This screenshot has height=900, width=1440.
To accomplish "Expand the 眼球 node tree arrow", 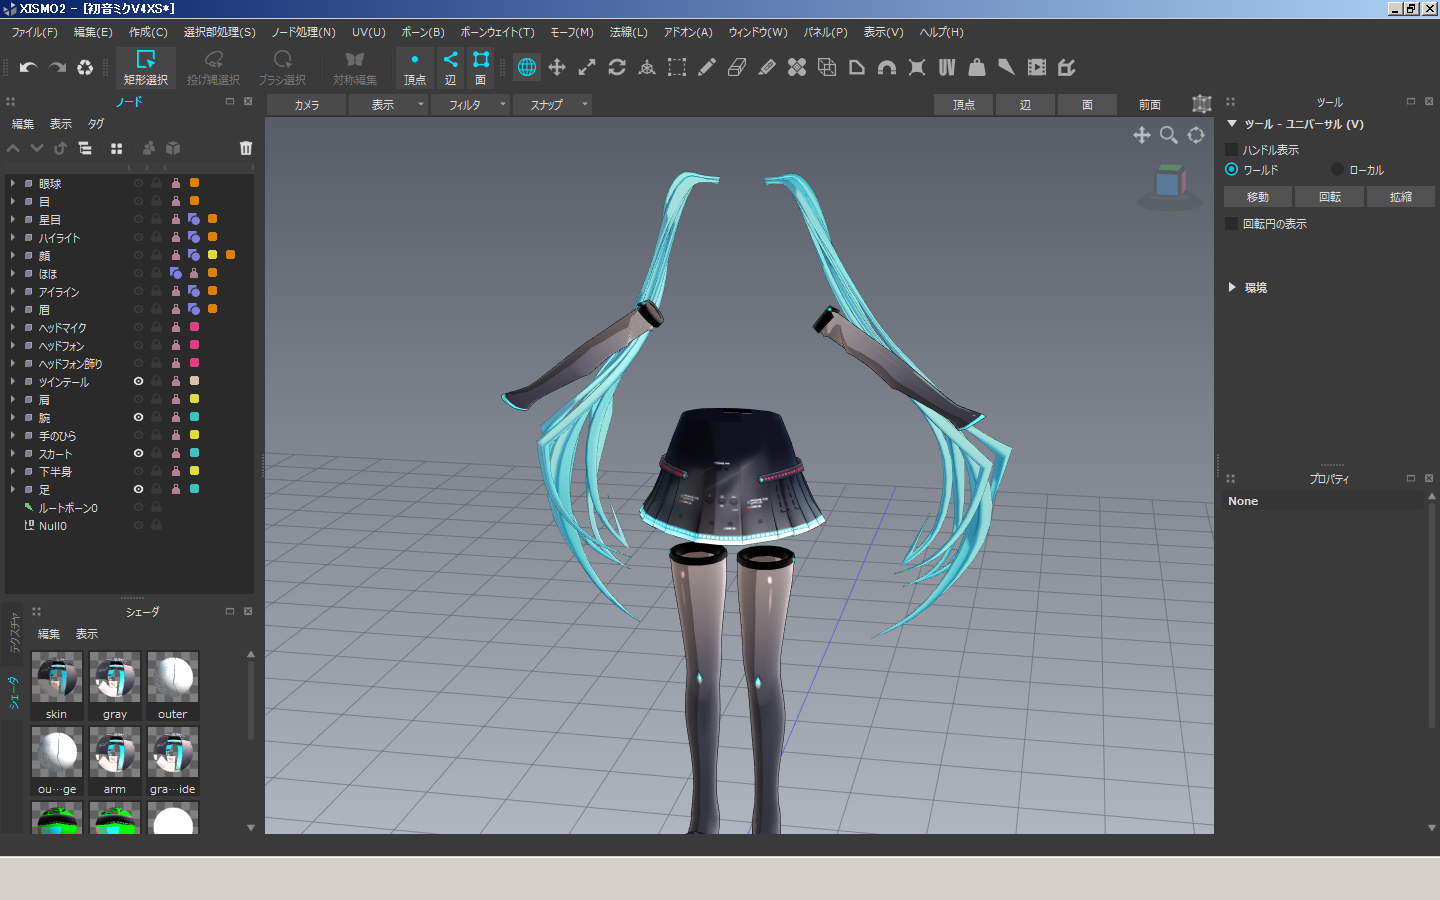I will coord(13,183).
